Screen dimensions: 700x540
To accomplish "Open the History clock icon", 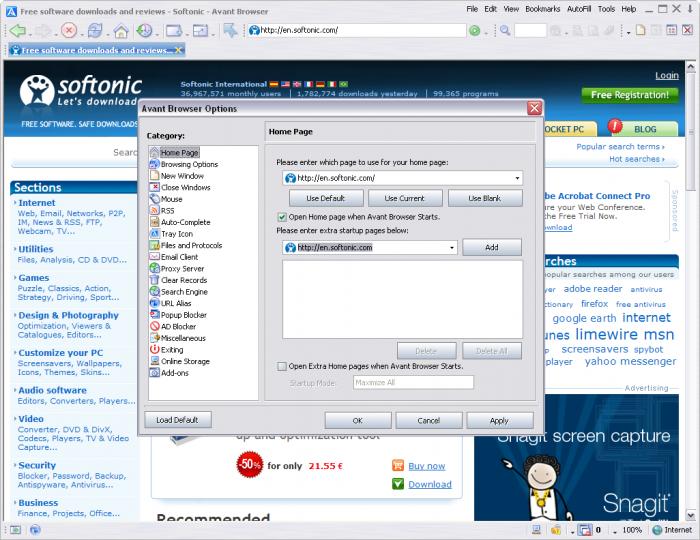I will pos(144,30).
